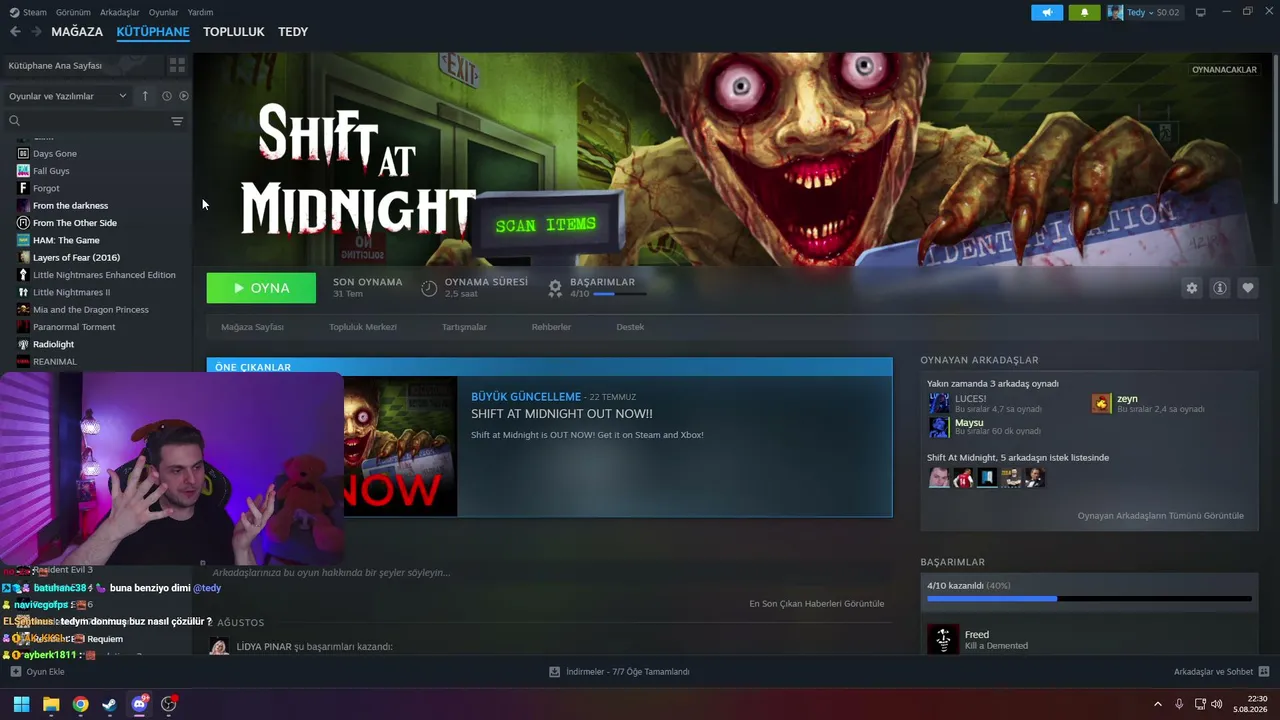Open Windows Start menu
The image size is (1280, 720).
coord(21,704)
